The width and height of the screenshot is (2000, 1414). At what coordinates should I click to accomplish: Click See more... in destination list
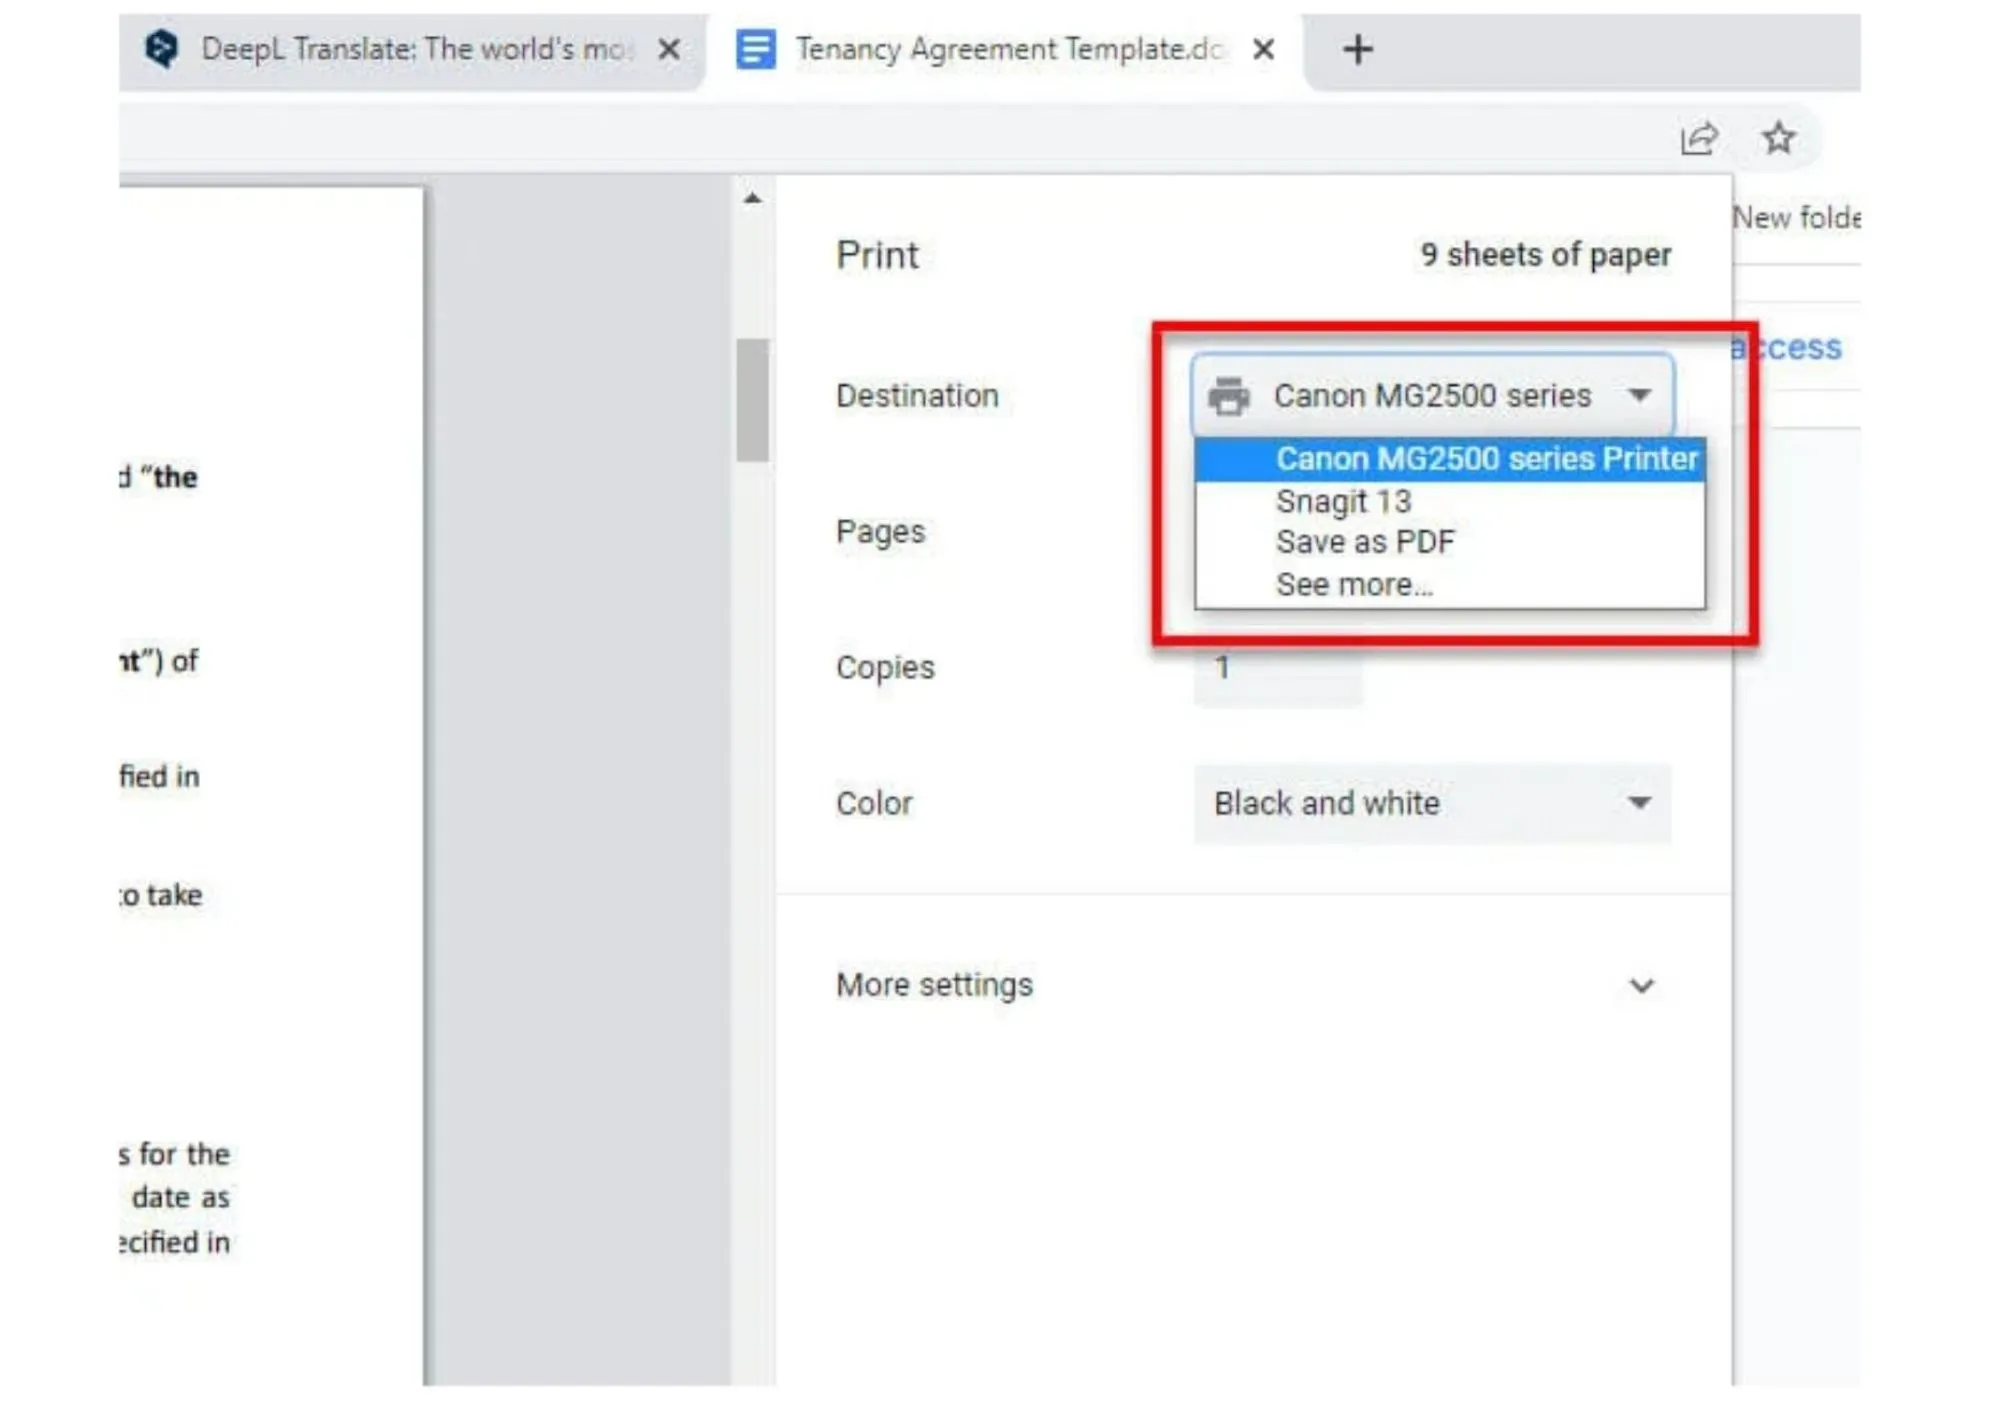pyautogui.click(x=1449, y=585)
